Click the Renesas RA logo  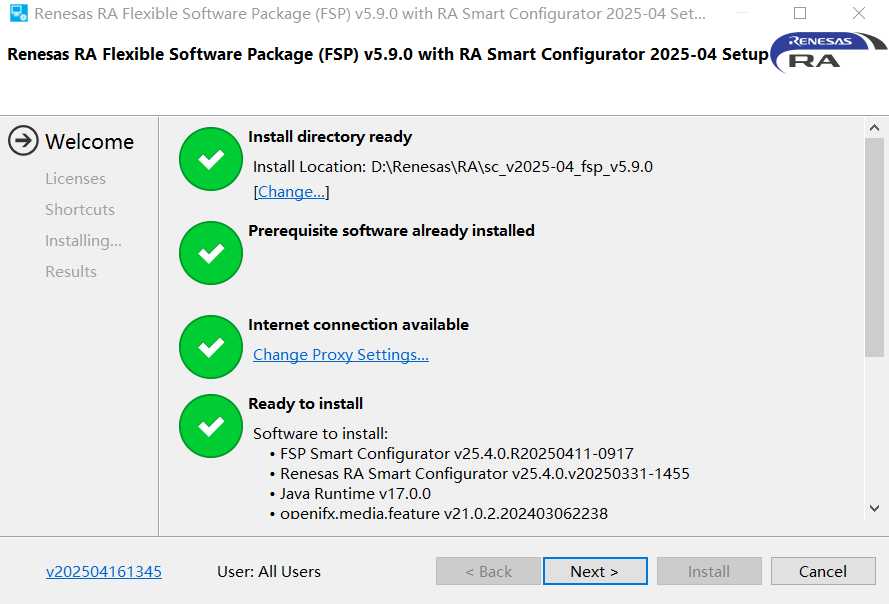(828, 52)
